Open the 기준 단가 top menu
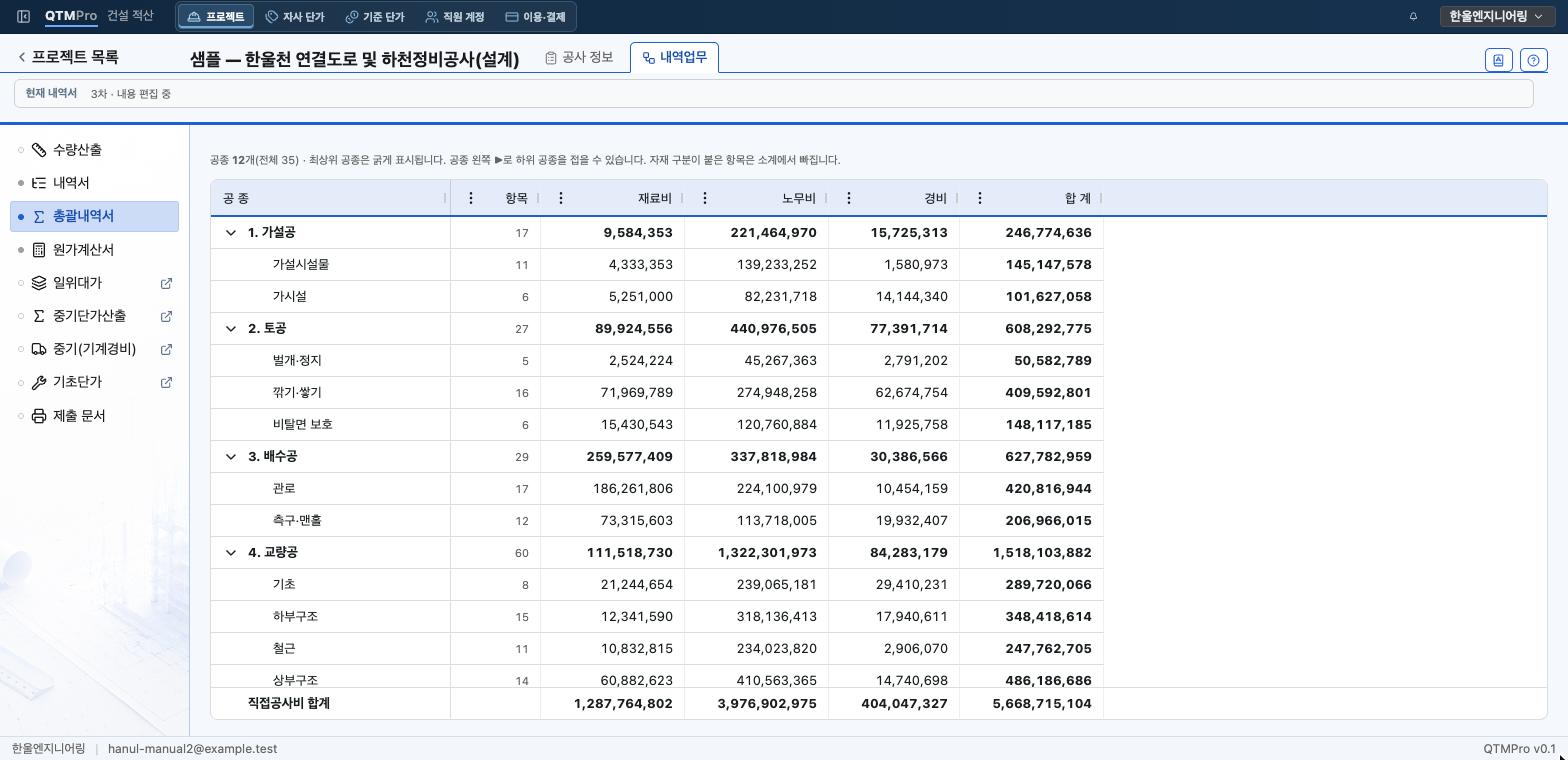 [x=375, y=17]
